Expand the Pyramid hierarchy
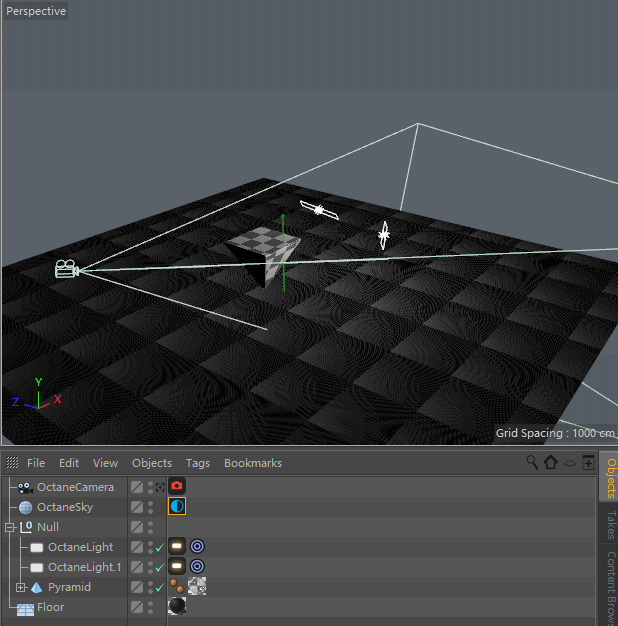 21,587
